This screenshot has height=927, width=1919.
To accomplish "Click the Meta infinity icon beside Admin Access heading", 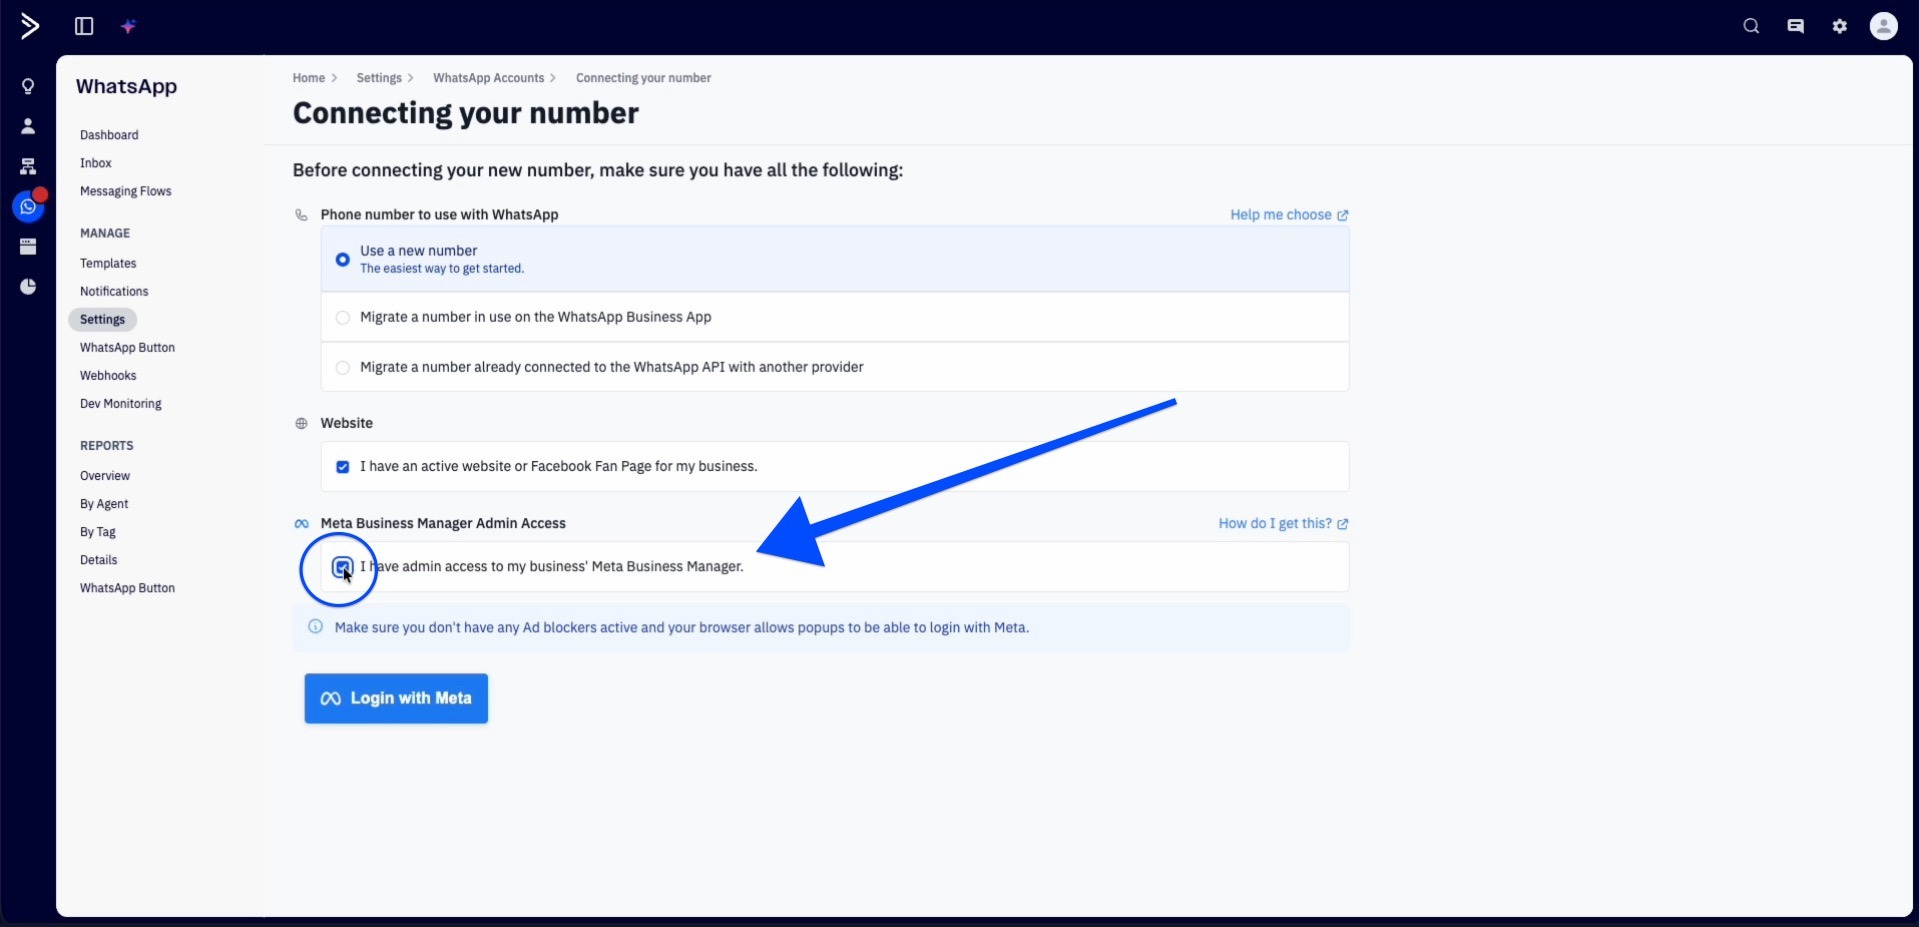I will click(x=301, y=524).
